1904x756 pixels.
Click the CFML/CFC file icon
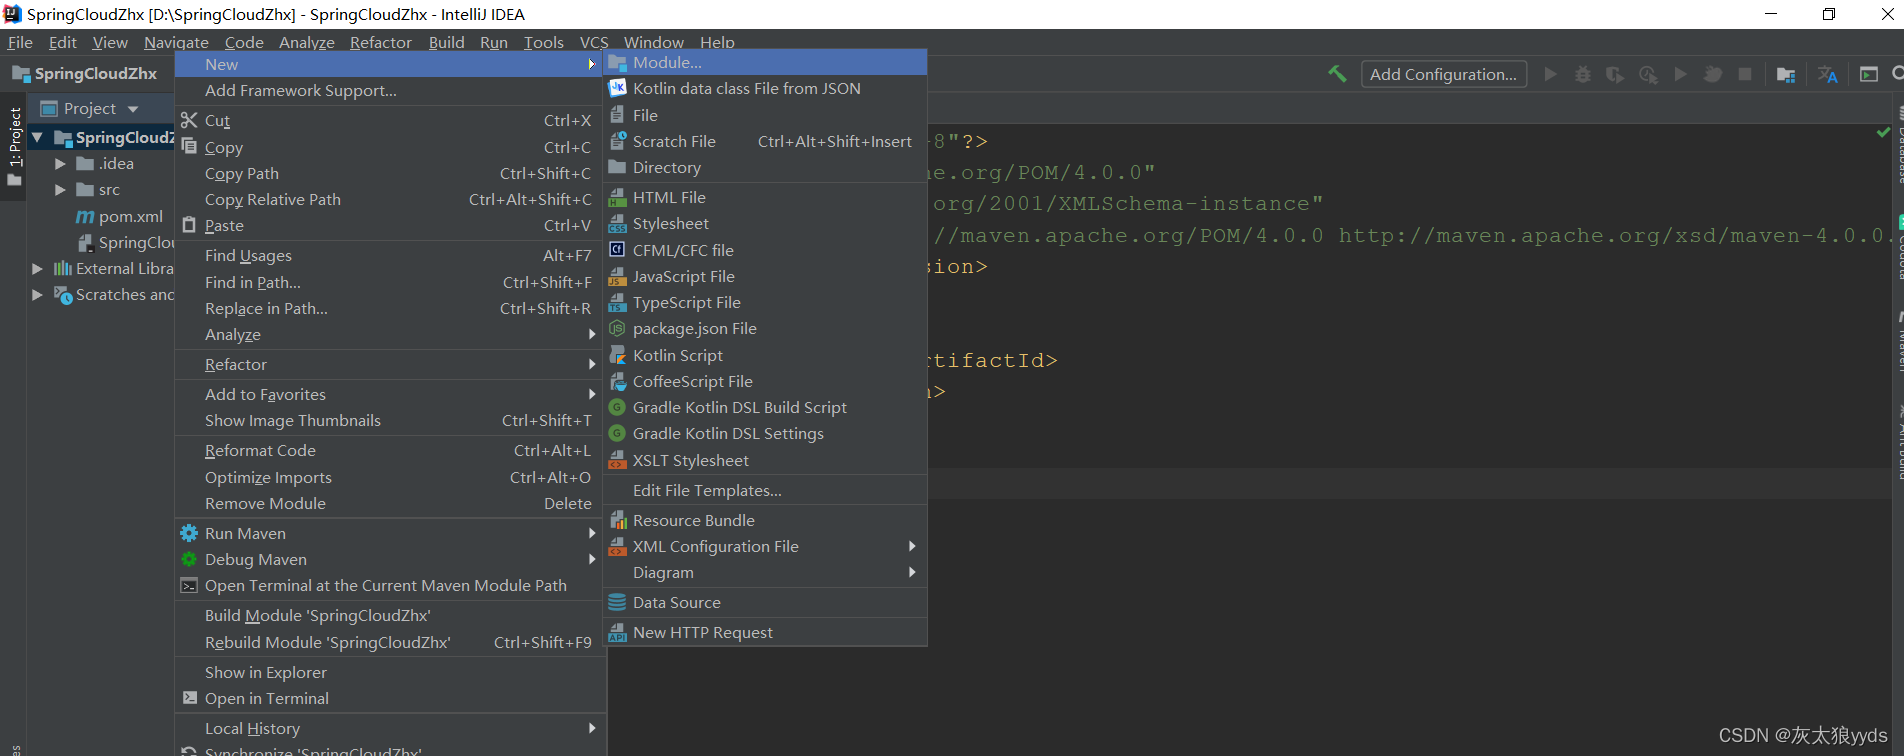(618, 250)
